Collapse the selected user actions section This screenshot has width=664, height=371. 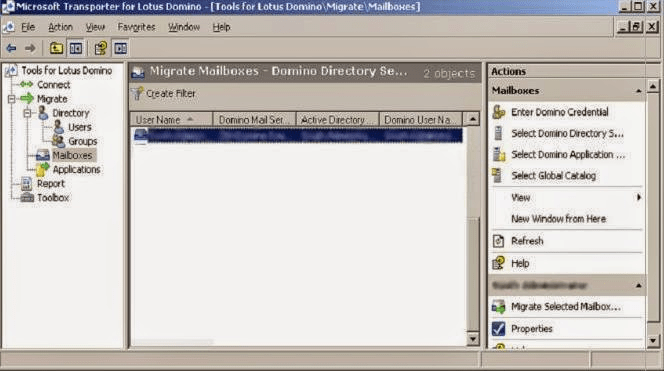638,286
